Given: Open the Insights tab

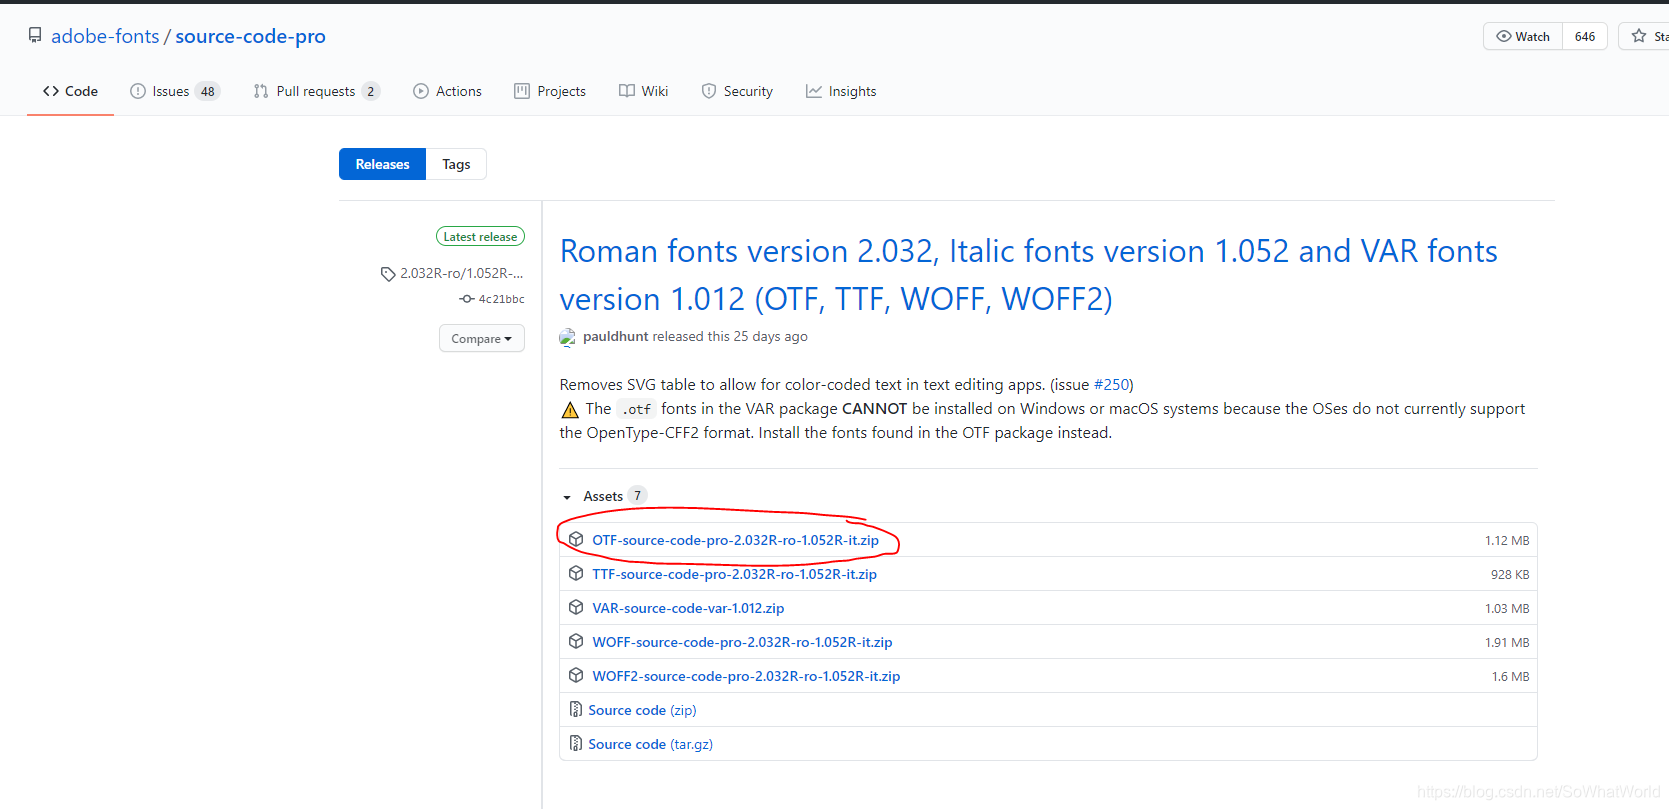Looking at the screenshot, I should coord(841,91).
